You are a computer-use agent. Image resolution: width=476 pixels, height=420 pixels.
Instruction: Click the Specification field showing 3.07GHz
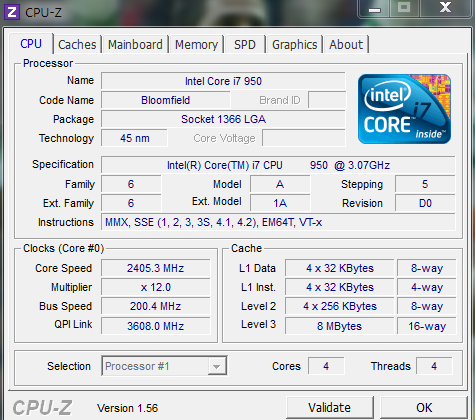pyautogui.click(x=278, y=165)
